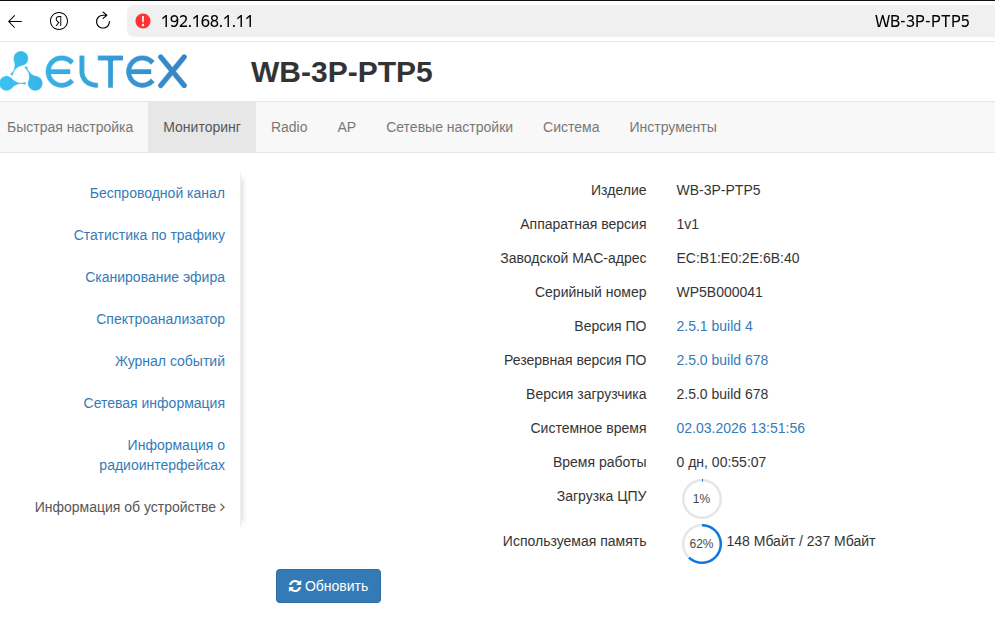Image resolution: width=995 pixels, height=624 pixels.
Task: Open Информация о радиоинтерфейсах
Action: tap(162, 455)
